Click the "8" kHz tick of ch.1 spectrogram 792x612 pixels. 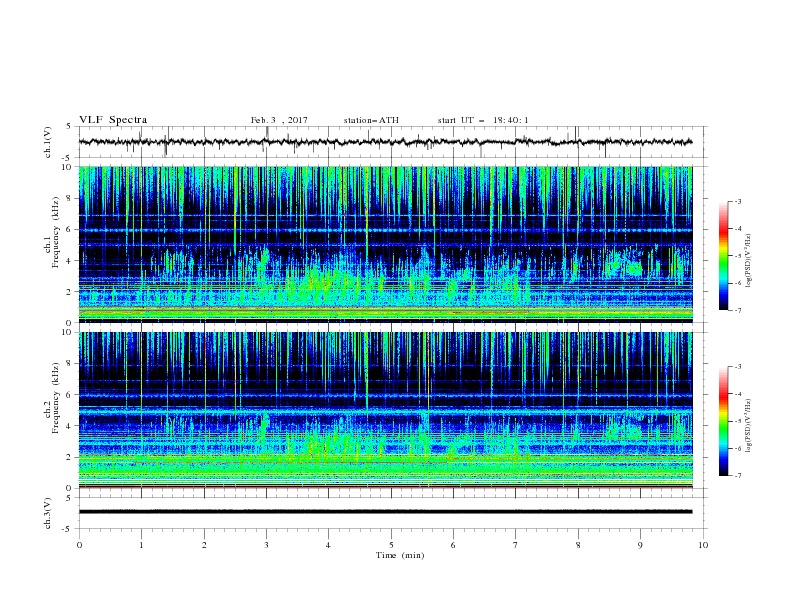[70, 198]
